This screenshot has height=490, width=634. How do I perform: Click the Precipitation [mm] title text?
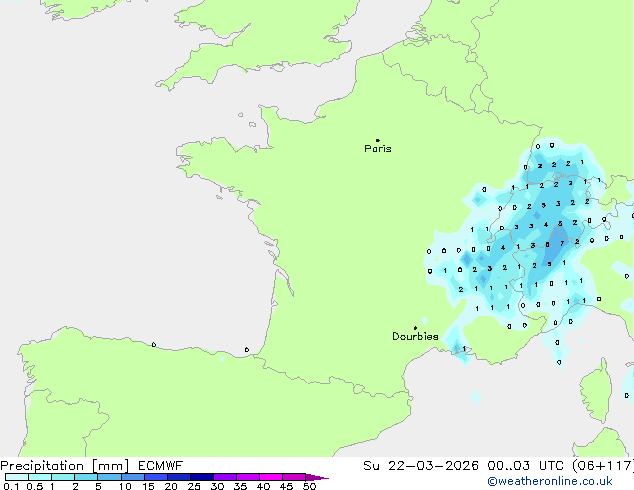pos(65,466)
